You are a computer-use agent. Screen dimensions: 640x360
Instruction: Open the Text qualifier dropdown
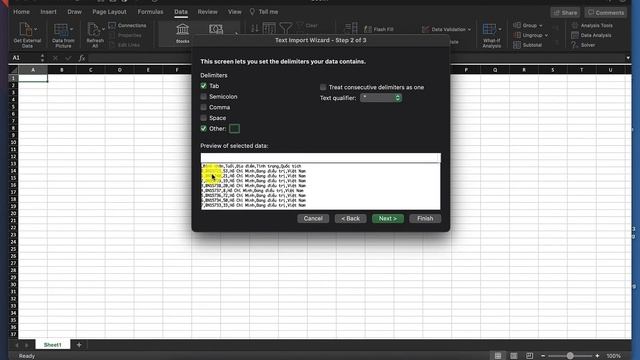[381, 98]
